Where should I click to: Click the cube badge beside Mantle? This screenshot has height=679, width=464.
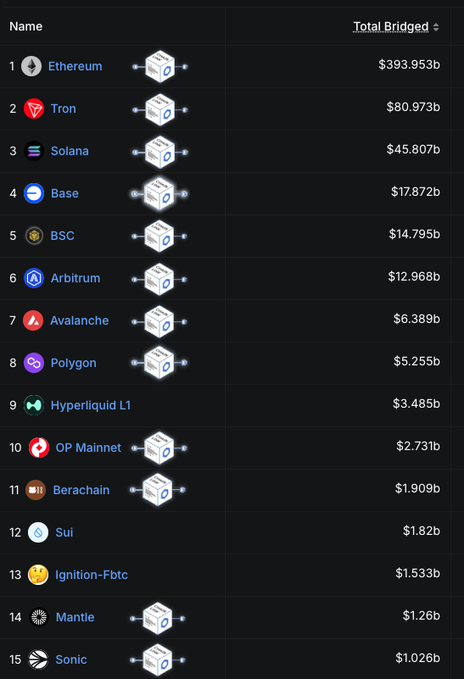click(x=158, y=618)
